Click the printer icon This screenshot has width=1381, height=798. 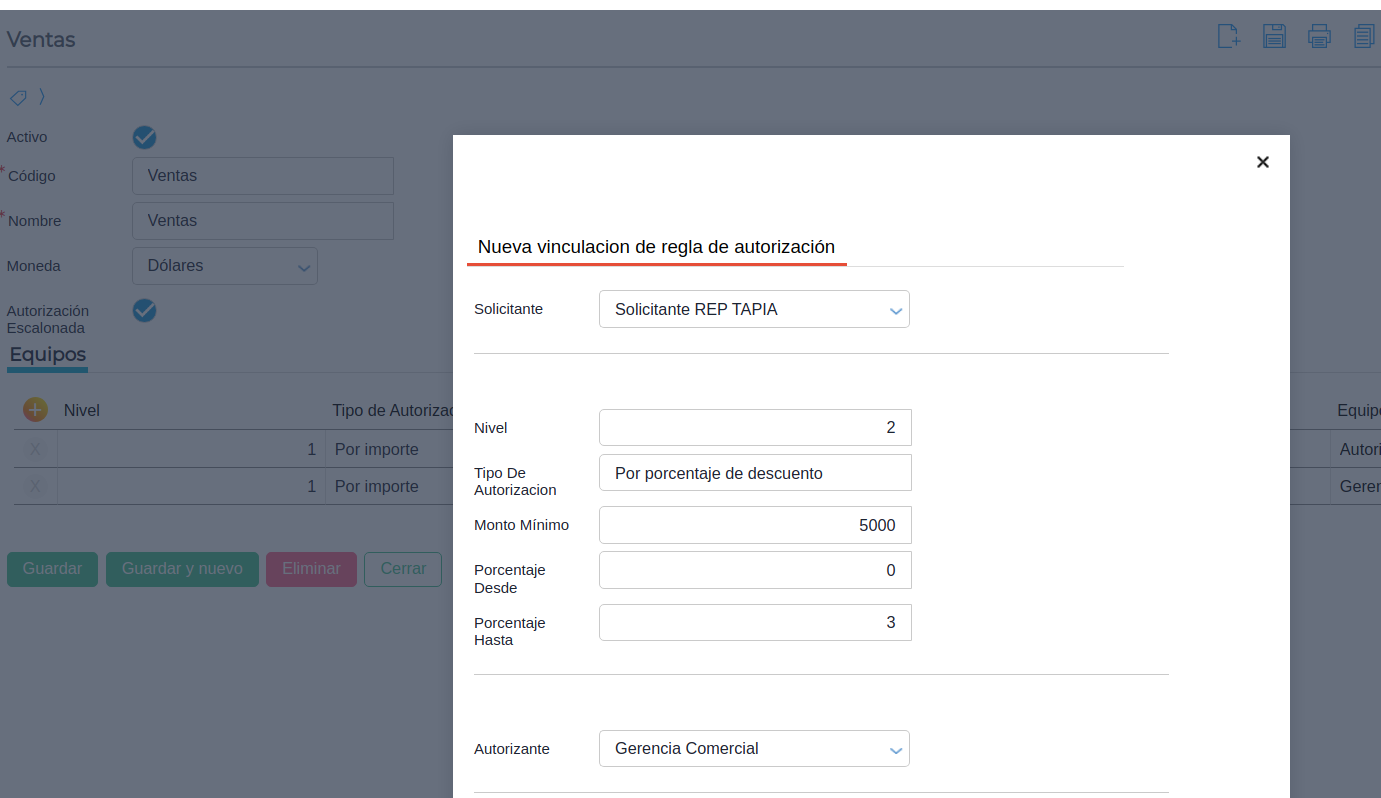click(x=1319, y=37)
